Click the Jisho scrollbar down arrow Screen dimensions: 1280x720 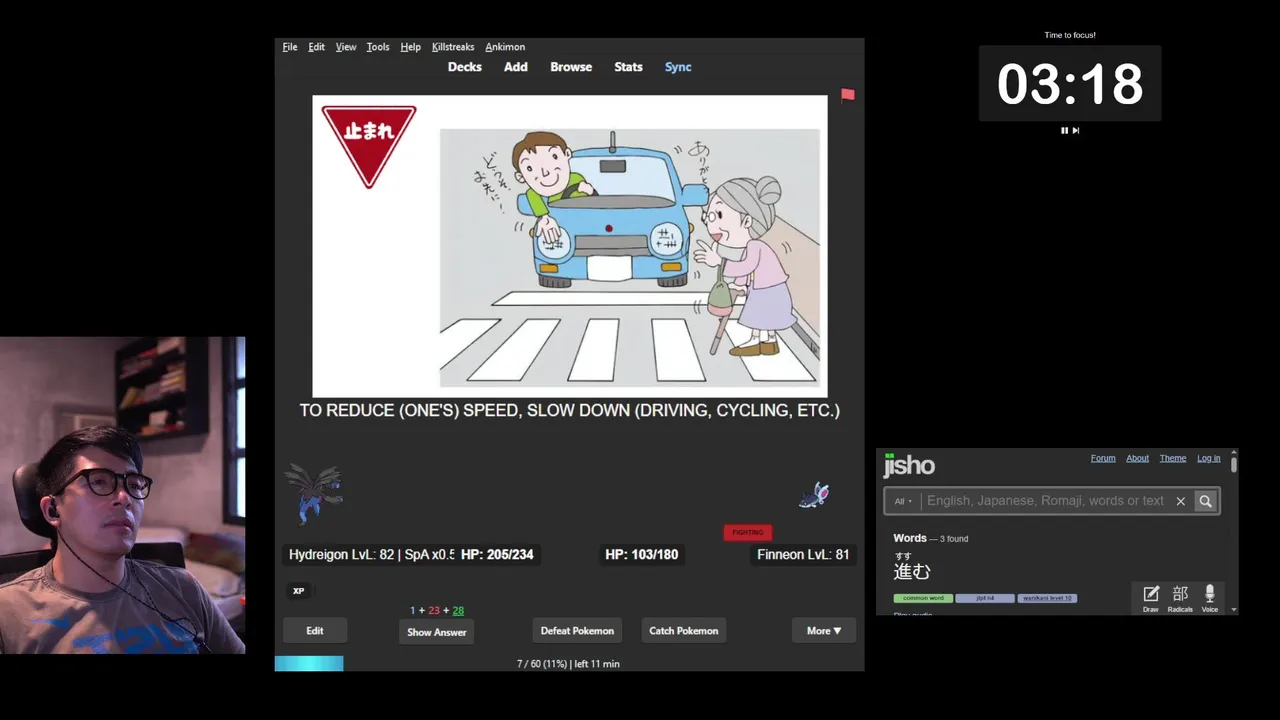click(1234, 609)
